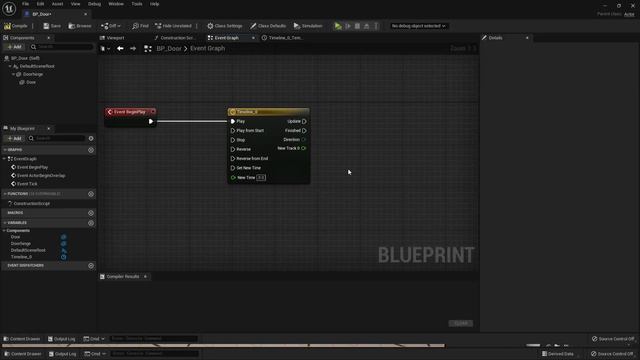Select BP_Door (Self) in Components

22,58
